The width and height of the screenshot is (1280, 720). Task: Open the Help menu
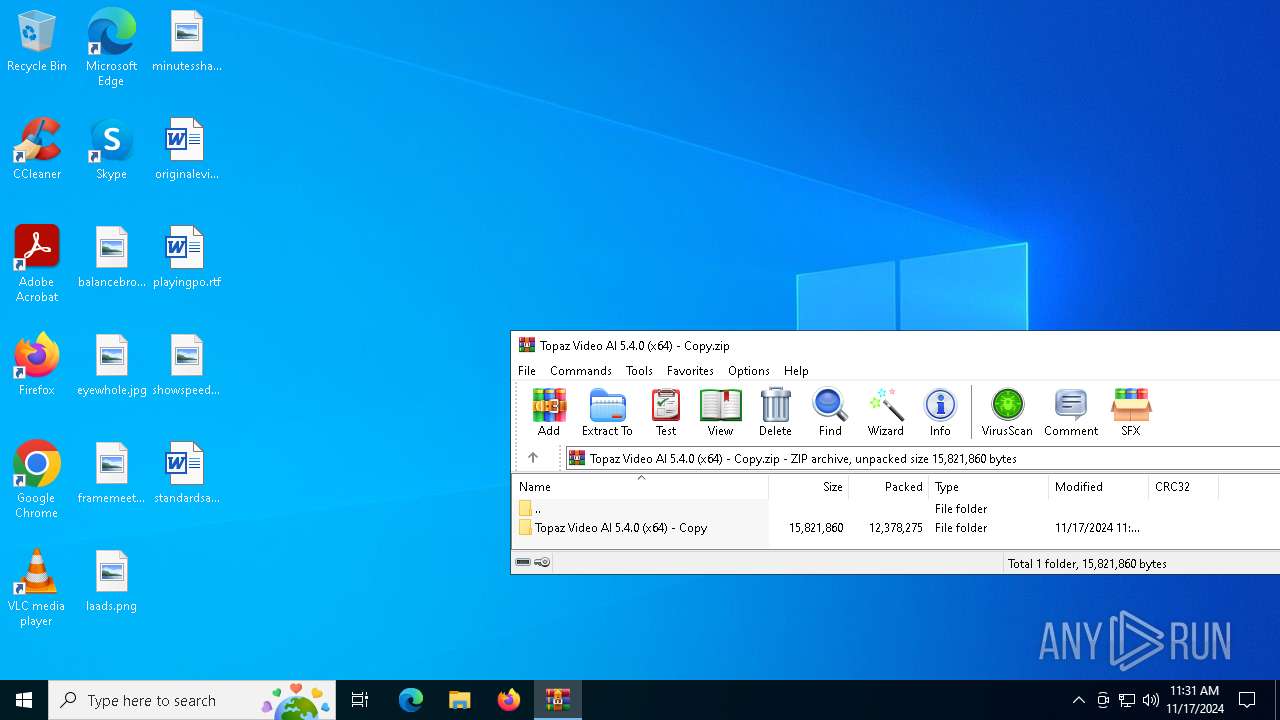pyautogui.click(x=796, y=370)
